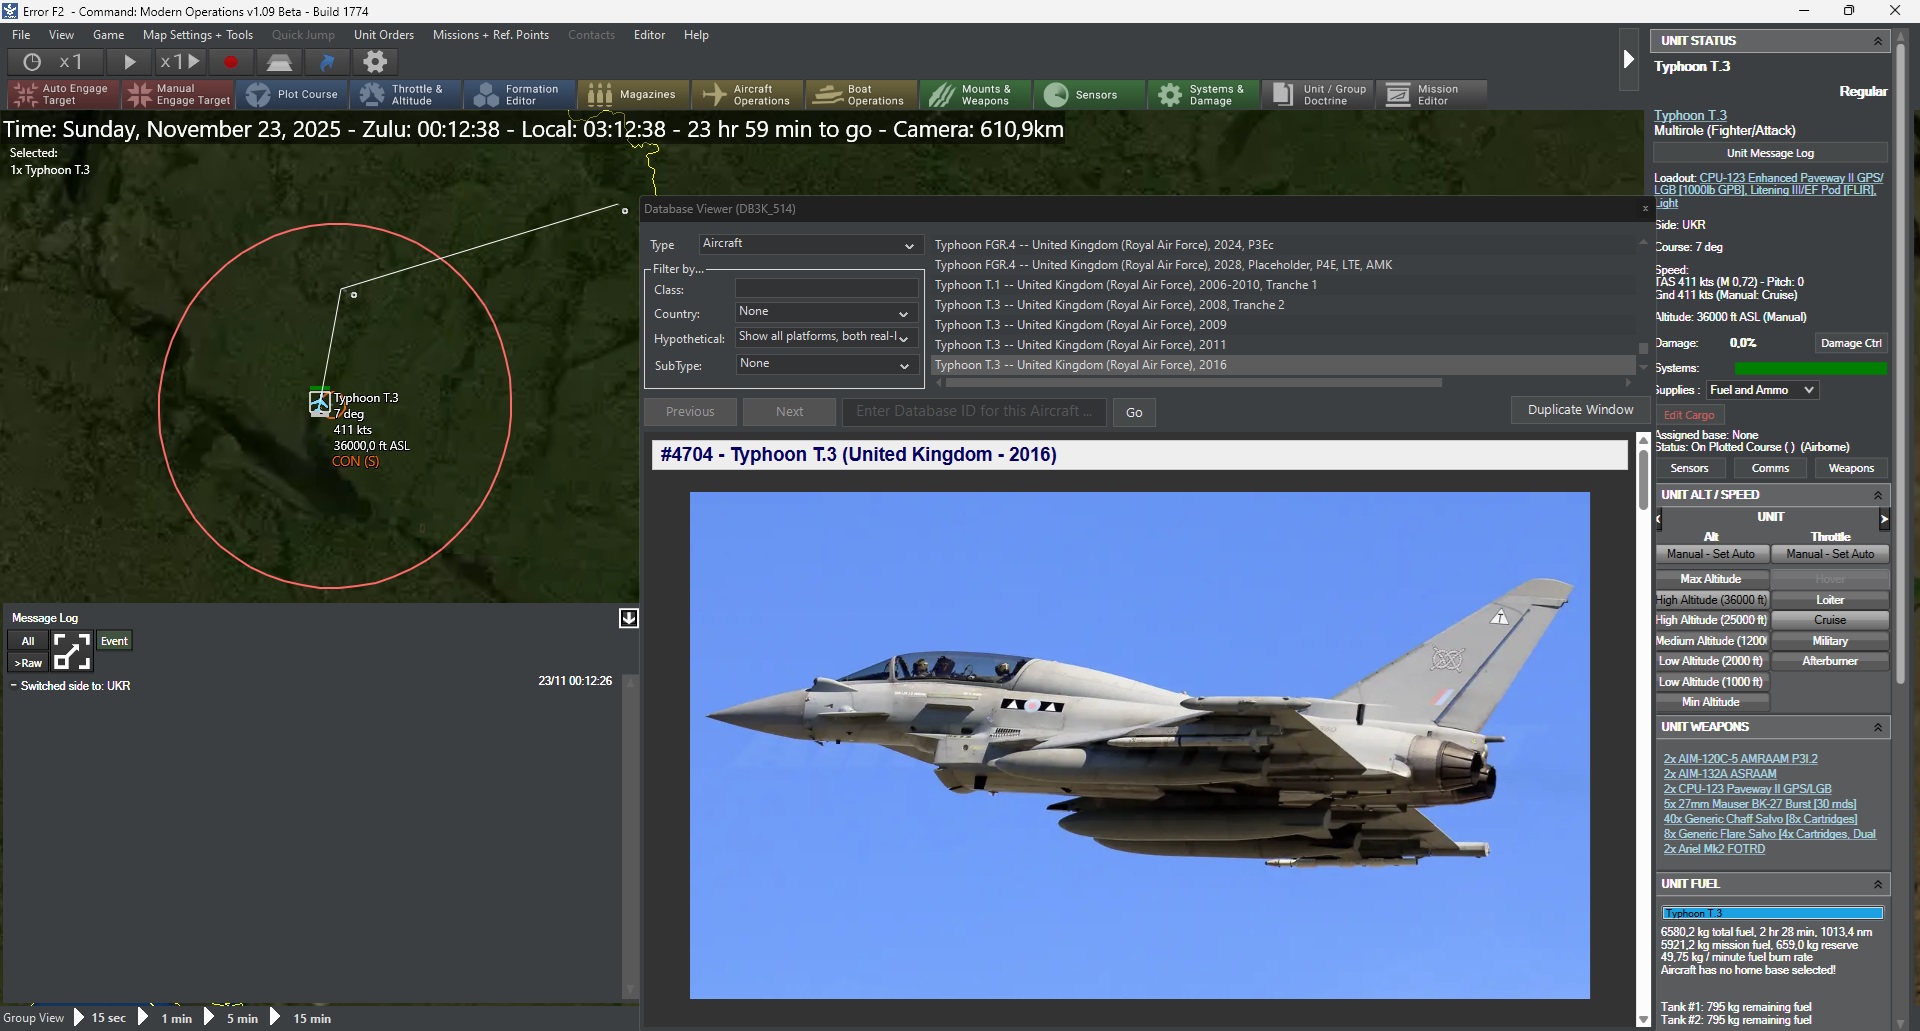Open the Sensors toolbar button
This screenshot has height=1031, width=1920.
pos(1089,94)
